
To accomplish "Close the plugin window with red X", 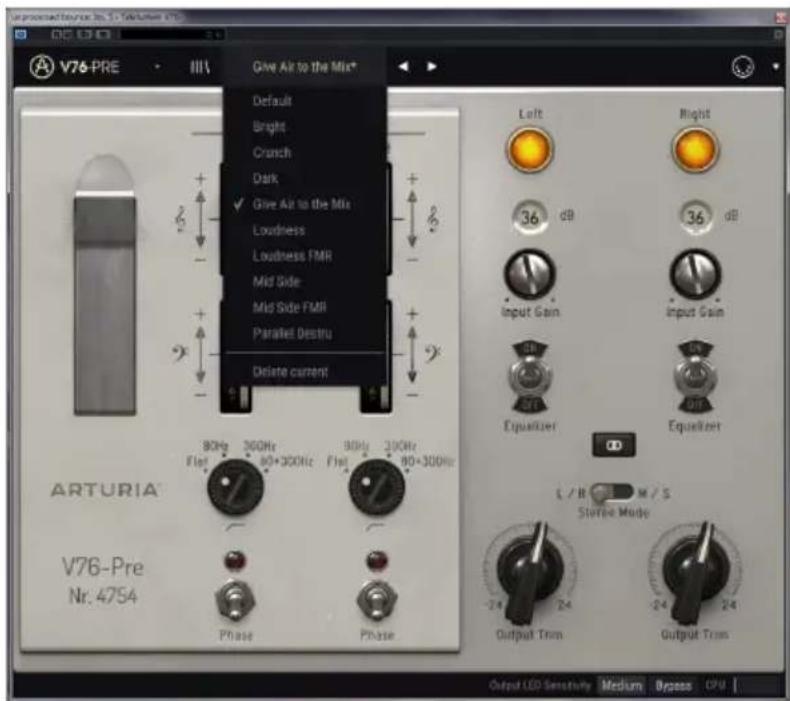I will tap(782, 18).
